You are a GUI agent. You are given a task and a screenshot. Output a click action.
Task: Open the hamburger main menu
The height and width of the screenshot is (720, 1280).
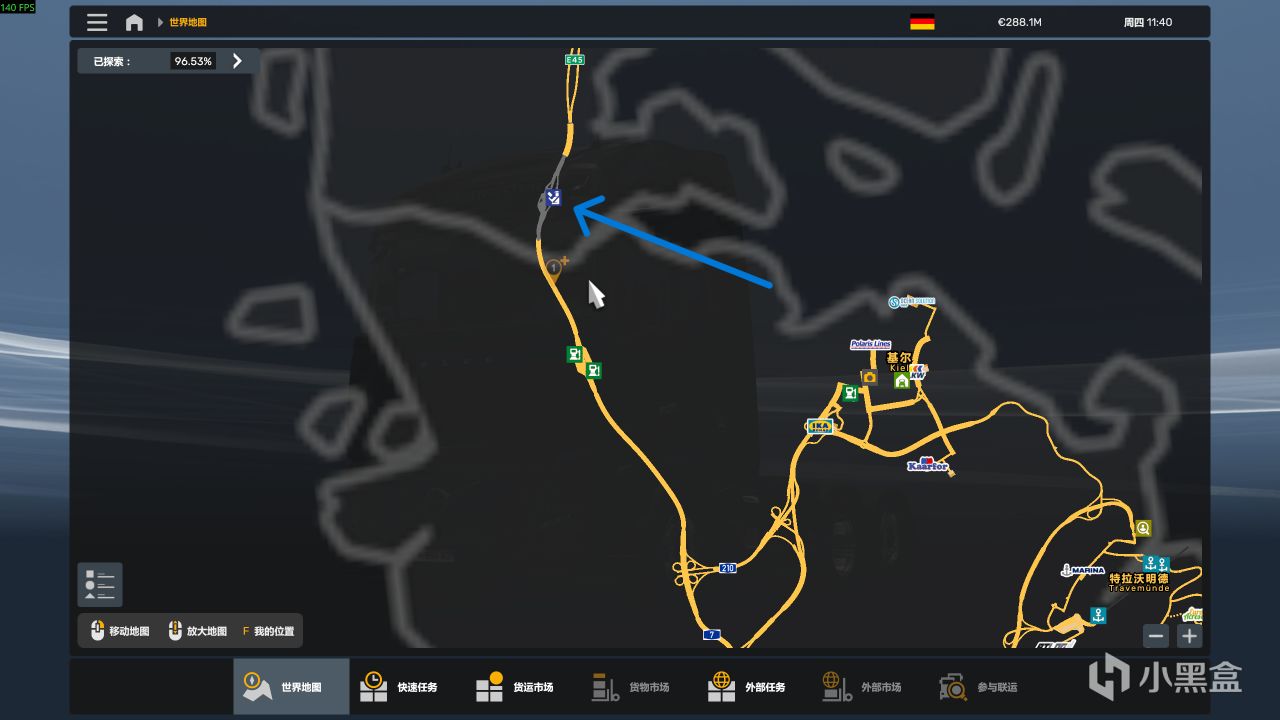tap(97, 22)
